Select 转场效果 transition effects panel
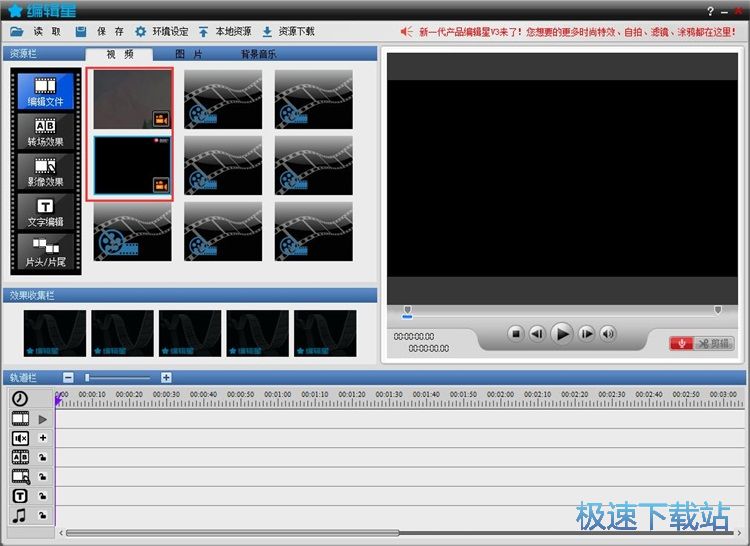This screenshot has width=750, height=546. (x=45, y=131)
